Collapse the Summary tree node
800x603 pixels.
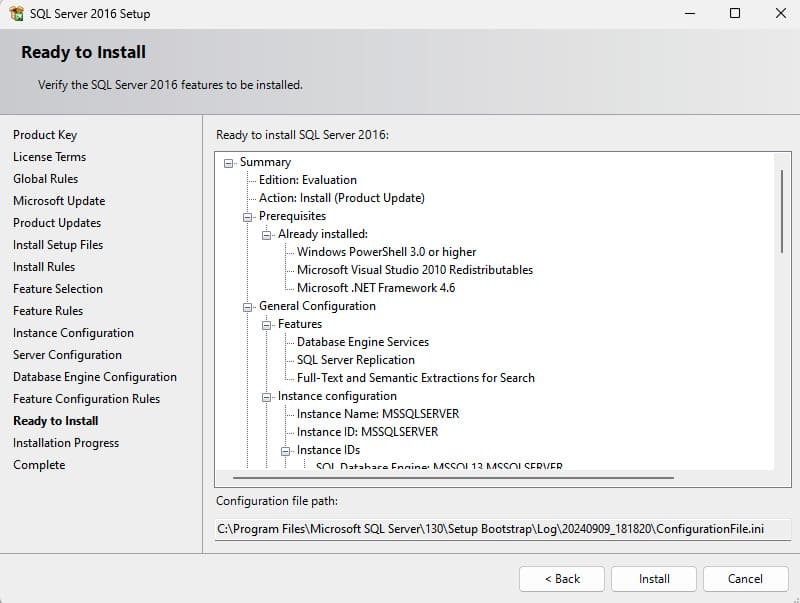(229, 162)
